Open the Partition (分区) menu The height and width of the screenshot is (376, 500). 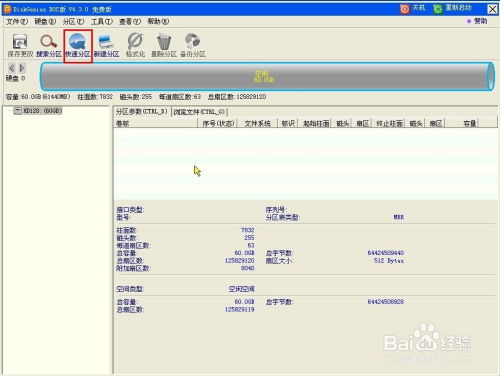(x=73, y=21)
